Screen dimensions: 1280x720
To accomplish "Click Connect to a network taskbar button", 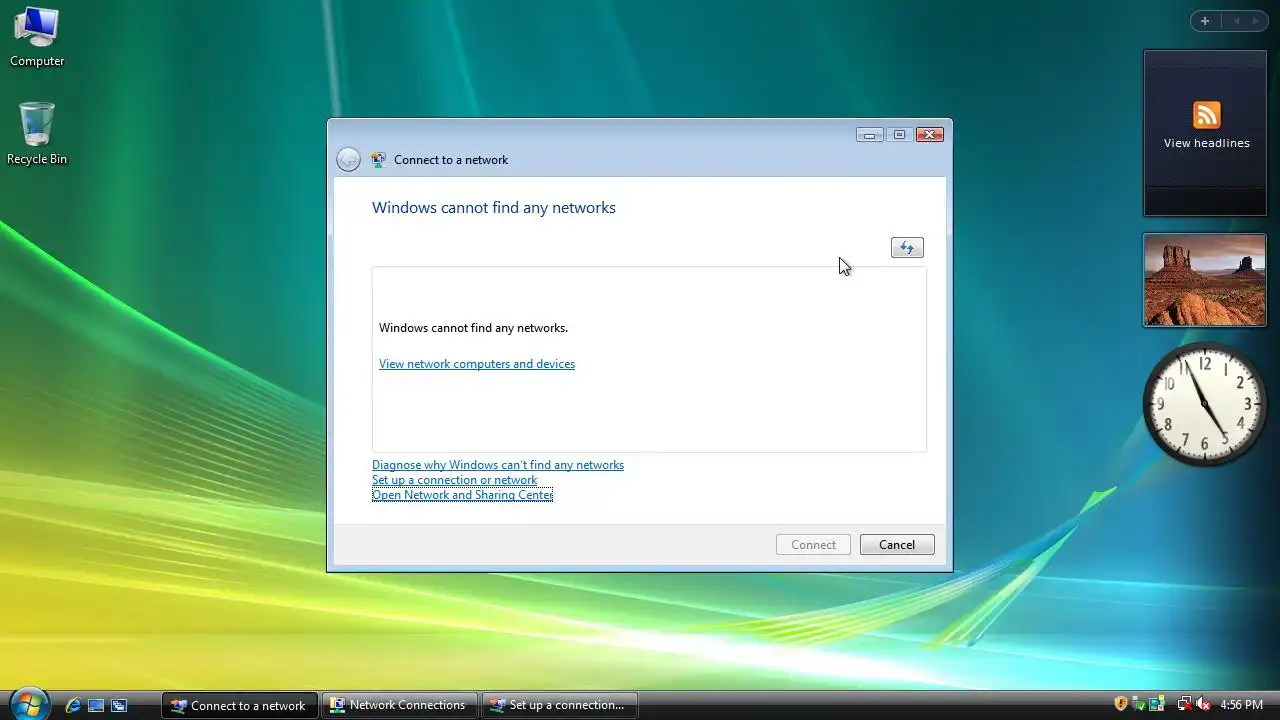I will [x=240, y=705].
